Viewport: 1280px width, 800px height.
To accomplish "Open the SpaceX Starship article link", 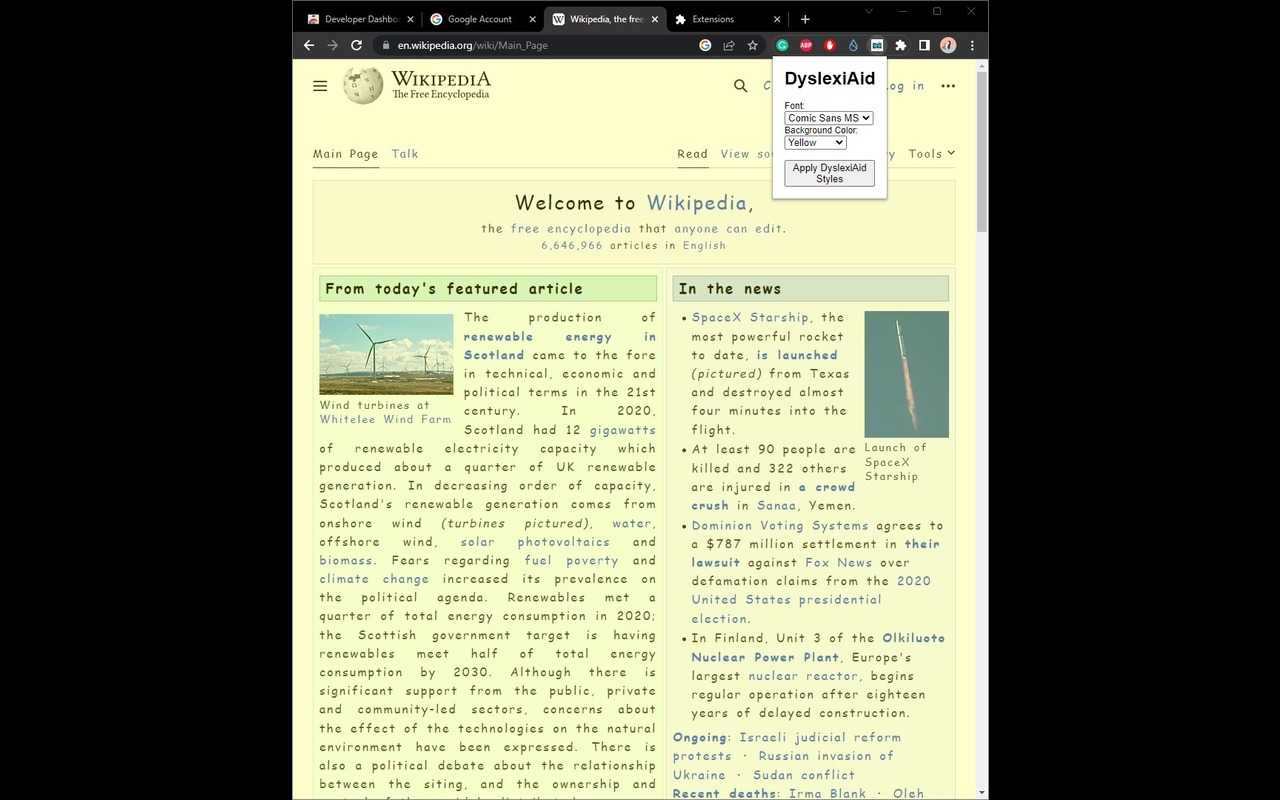I will pos(750,318).
